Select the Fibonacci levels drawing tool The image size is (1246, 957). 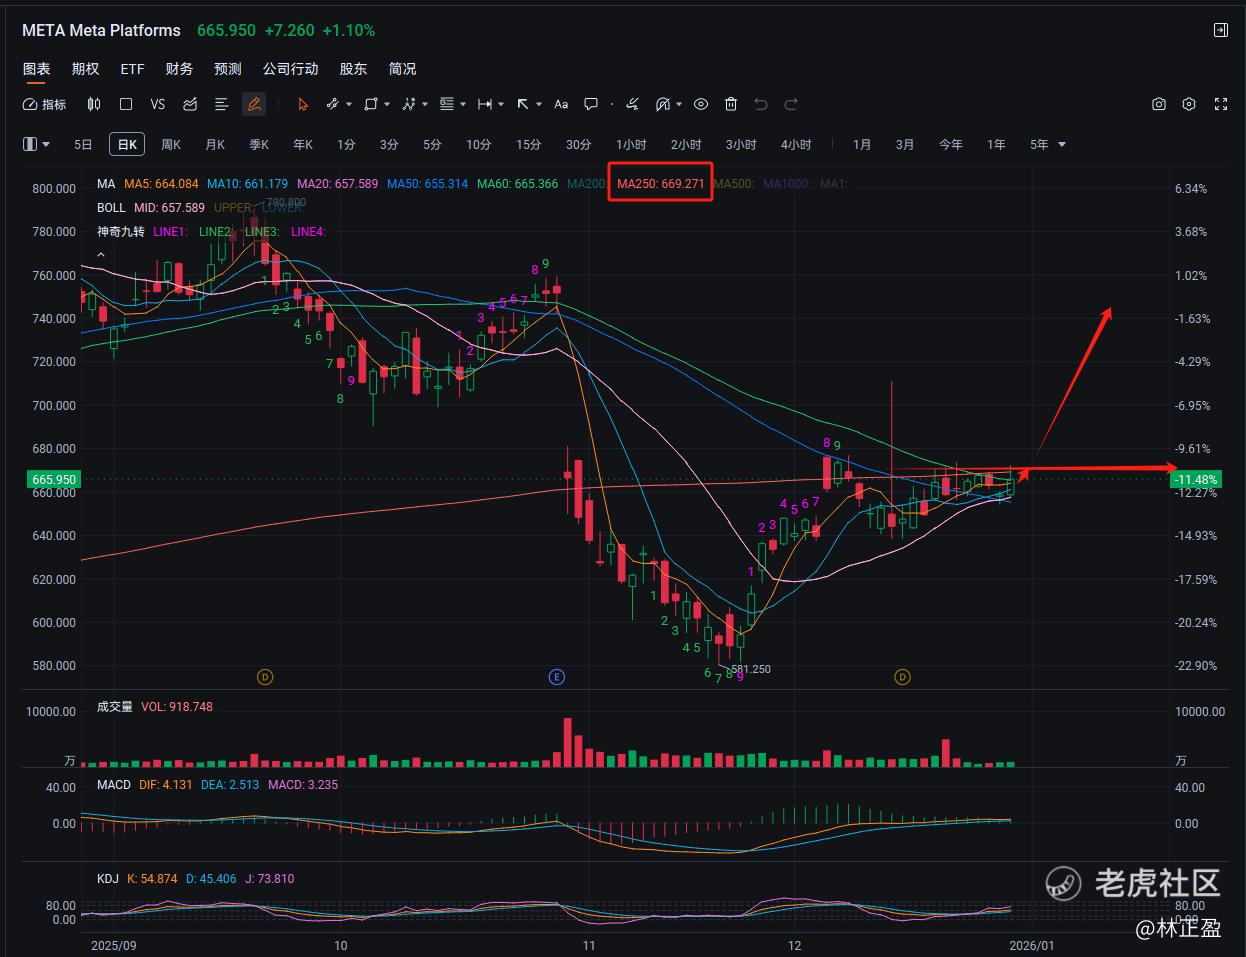(447, 104)
